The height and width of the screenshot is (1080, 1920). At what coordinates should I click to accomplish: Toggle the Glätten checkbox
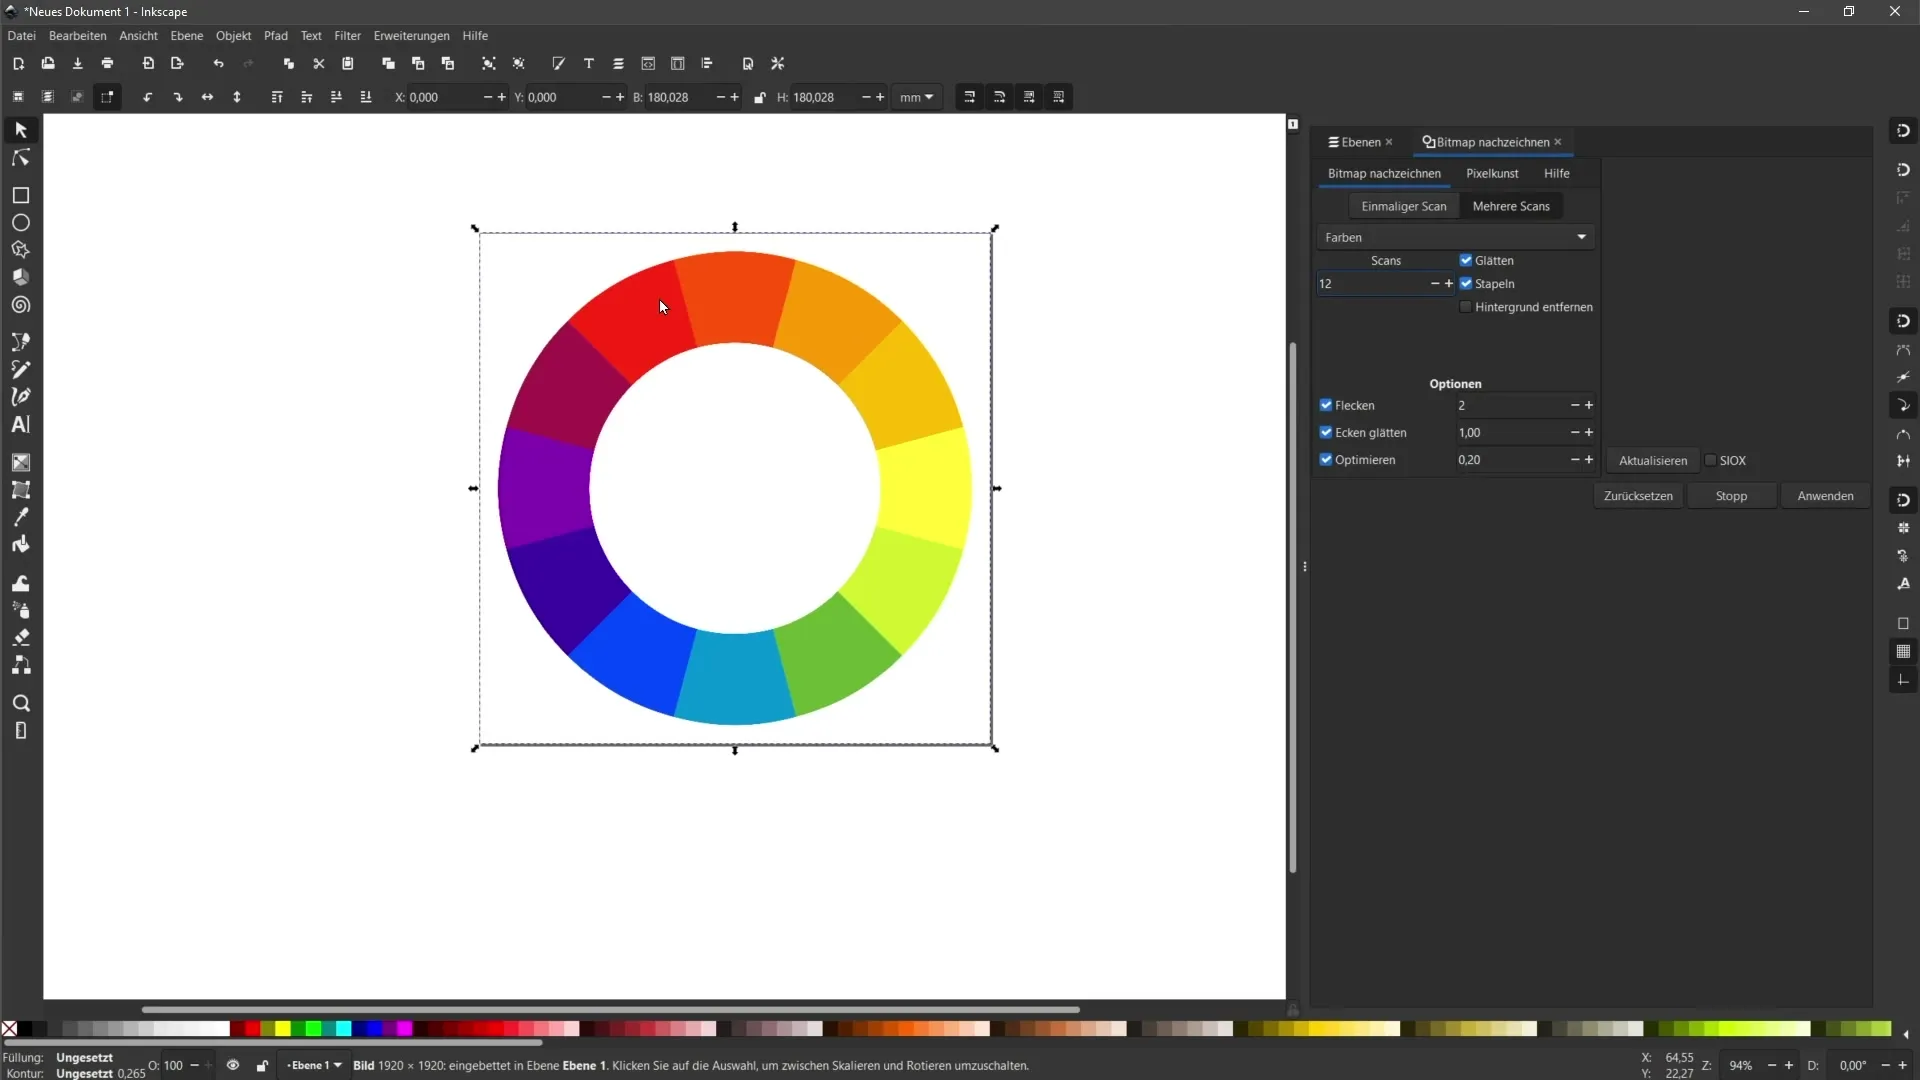point(1466,260)
